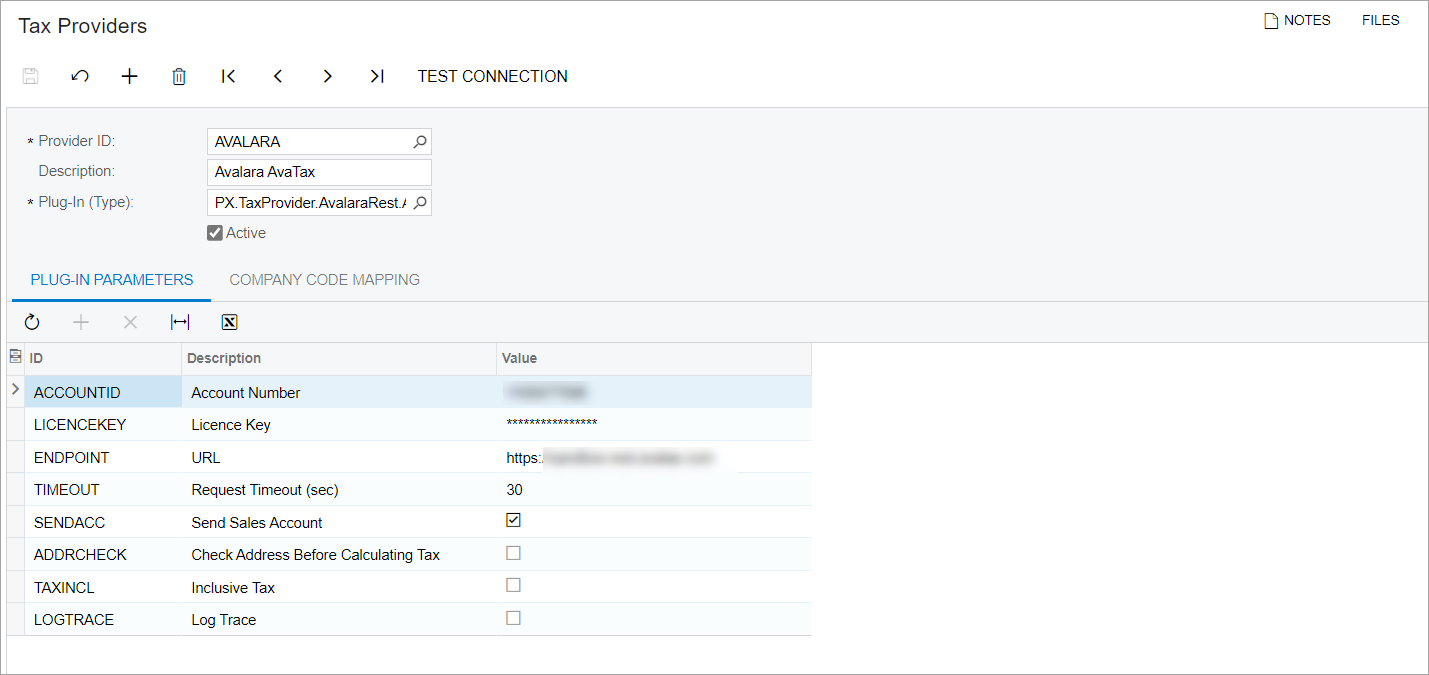Enable the Log Trace checkbox
The image size is (1429, 675).
pos(513,618)
